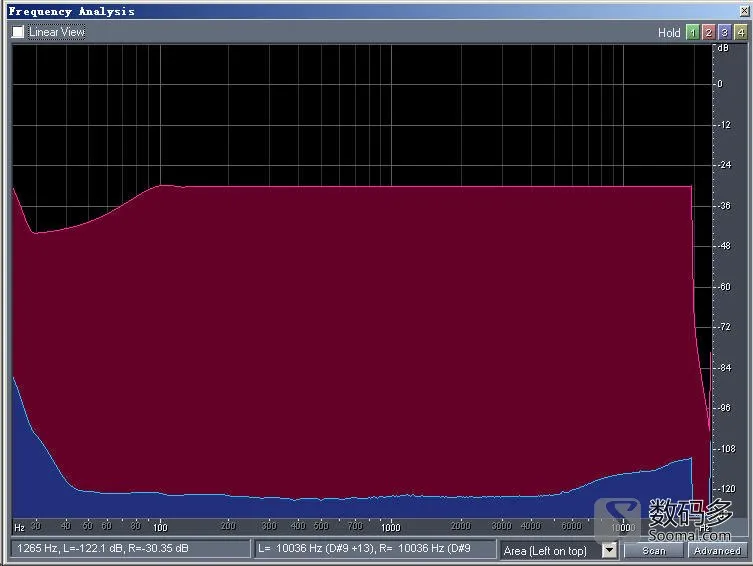Toggle Hold button 2 (red)
Screen dimensions: 753x566
tap(708, 32)
